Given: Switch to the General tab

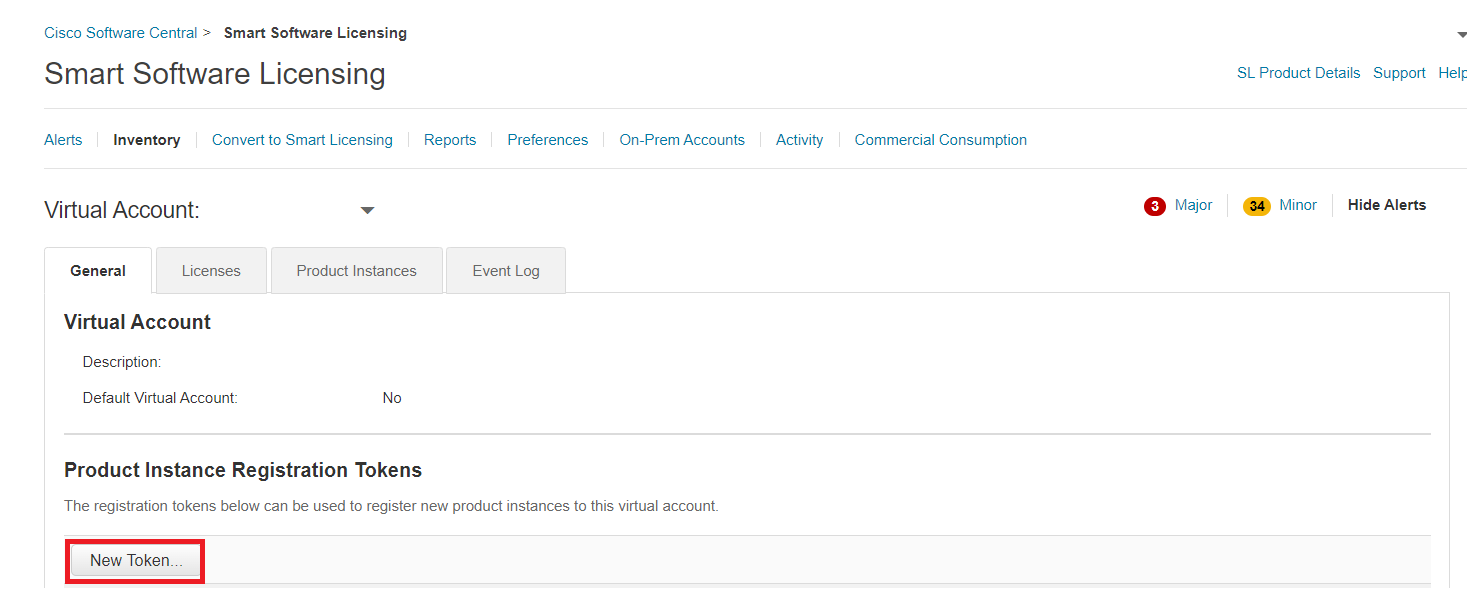Looking at the screenshot, I should point(98,271).
